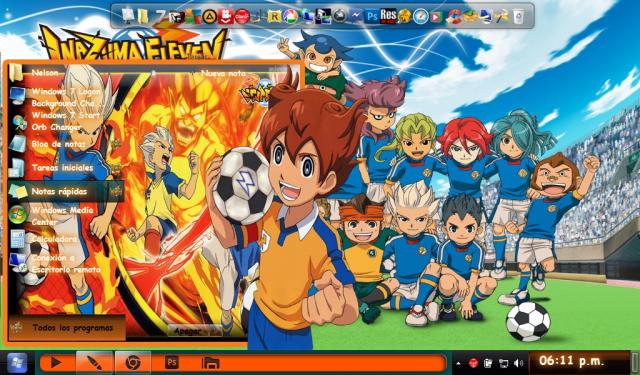Image resolution: width=640 pixels, height=375 pixels.
Task: Open File Explorer from the taskbar
Action: tap(211, 362)
